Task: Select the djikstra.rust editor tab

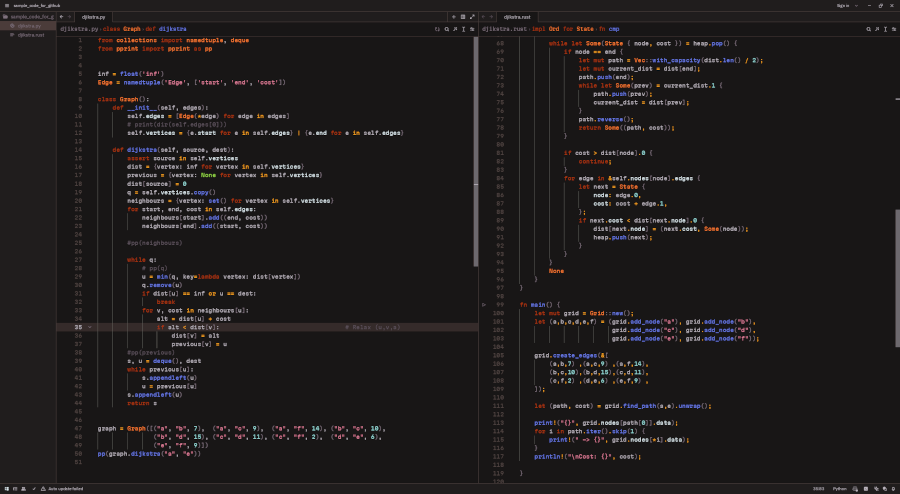Action: (x=517, y=17)
